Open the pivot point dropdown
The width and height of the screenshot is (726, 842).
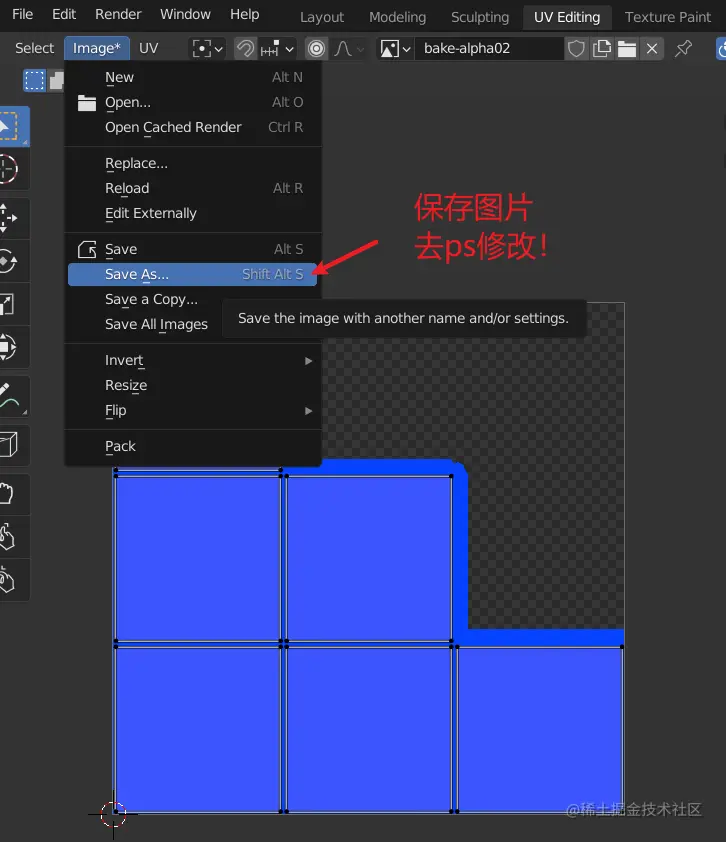point(208,49)
